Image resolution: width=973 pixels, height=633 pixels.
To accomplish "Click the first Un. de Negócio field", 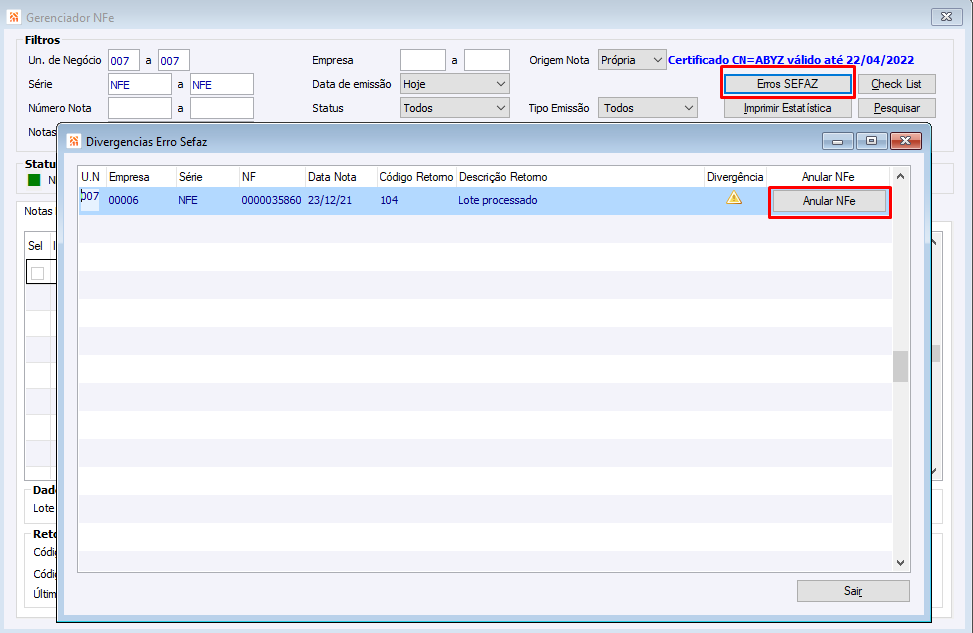I will pos(123,61).
